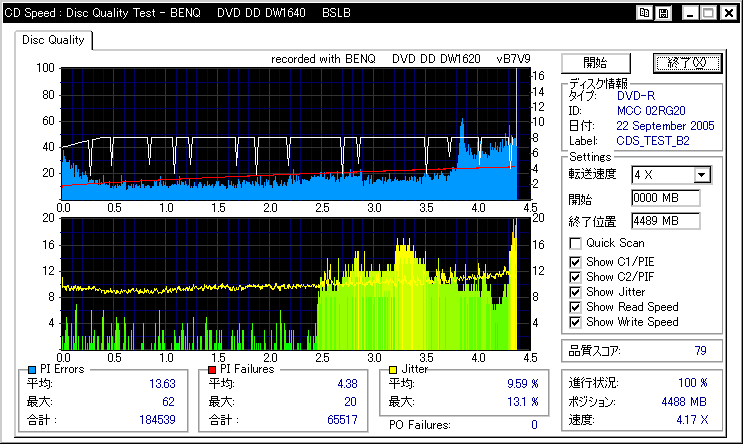Click the date 22 September 2005
The width and height of the screenshot is (743, 444).
(x=665, y=126)
